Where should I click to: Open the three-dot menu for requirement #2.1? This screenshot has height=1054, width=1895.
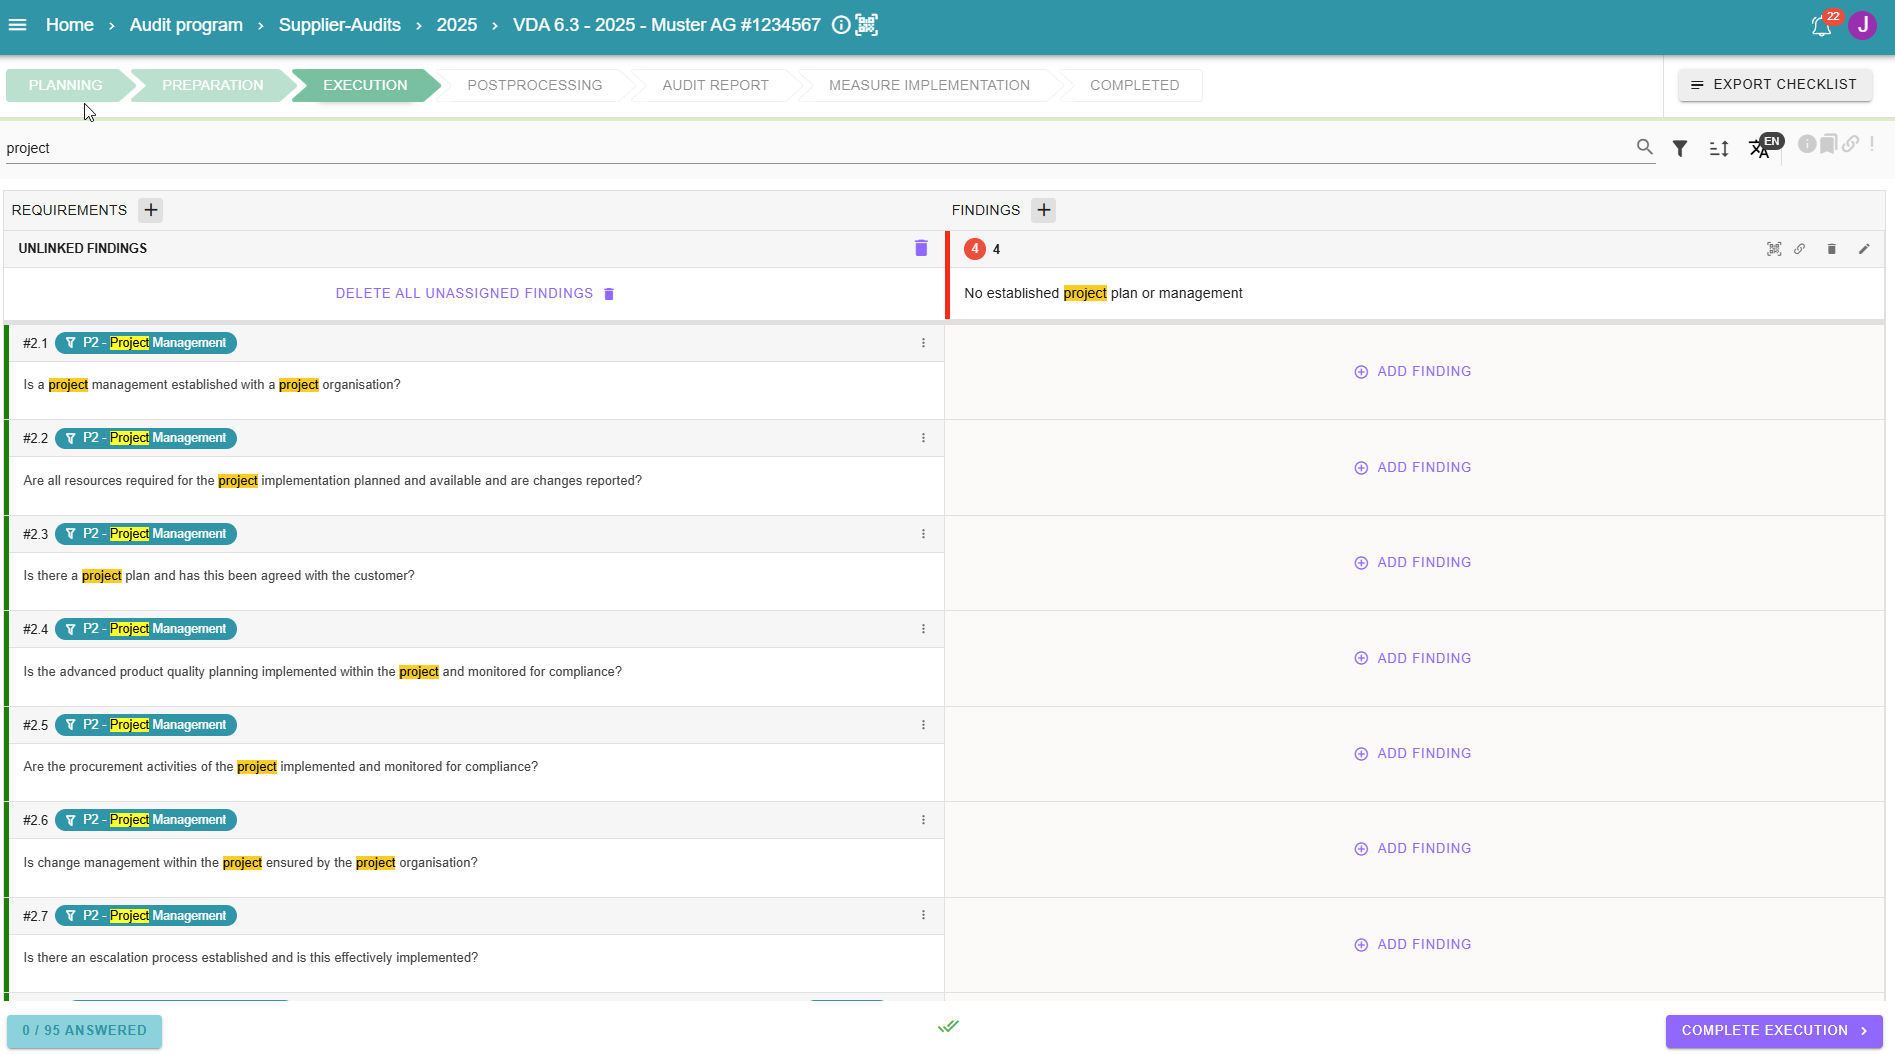(923, 343)
